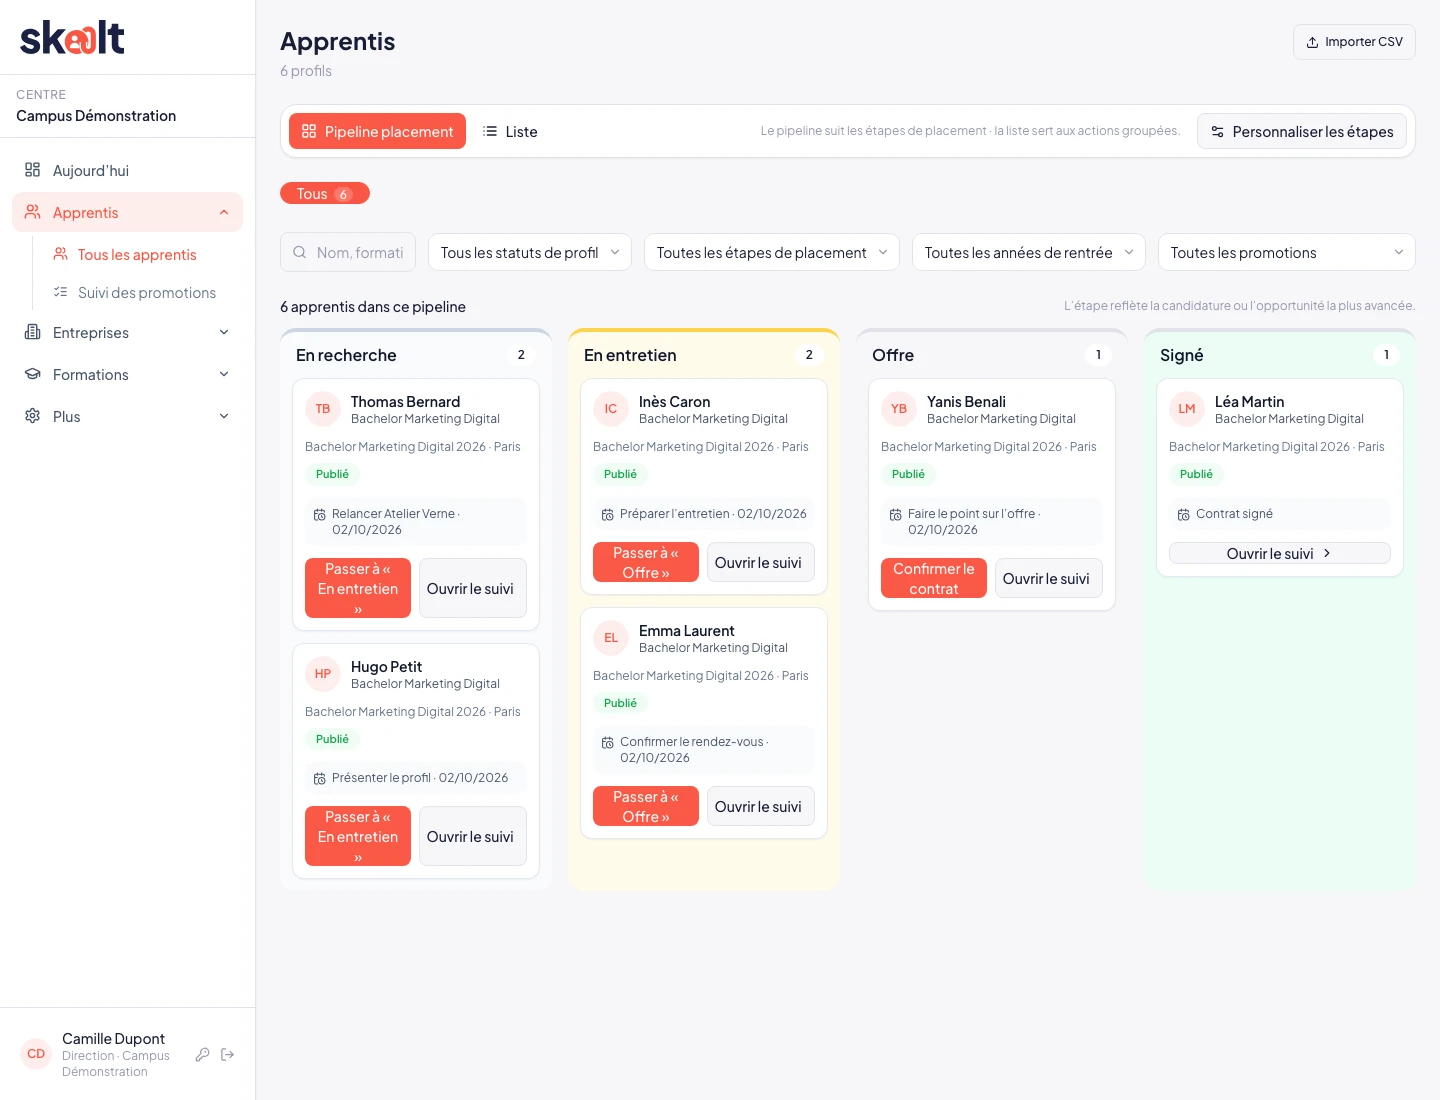Image resolution: width=1440 pixels, height=1100 pixels.
Task: Expand the Entreprises sidebar section
Action: coord(127,333)
